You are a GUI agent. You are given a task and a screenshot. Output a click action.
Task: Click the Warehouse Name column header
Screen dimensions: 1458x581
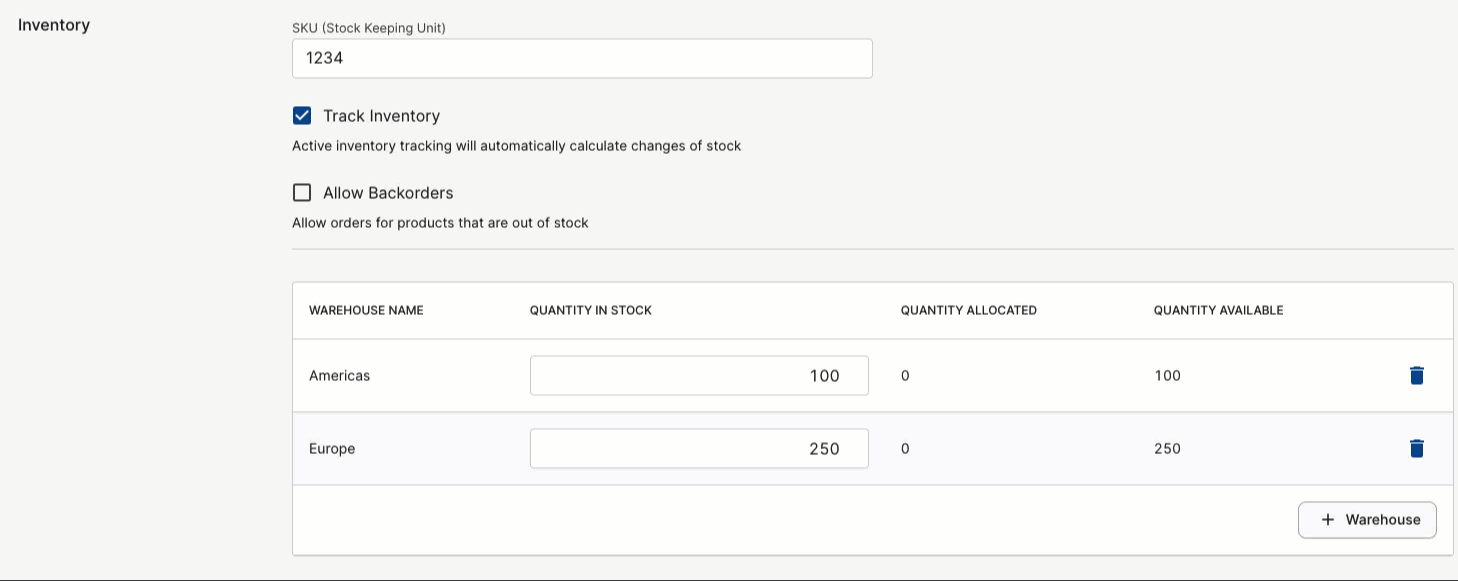(x=366, y=311)
